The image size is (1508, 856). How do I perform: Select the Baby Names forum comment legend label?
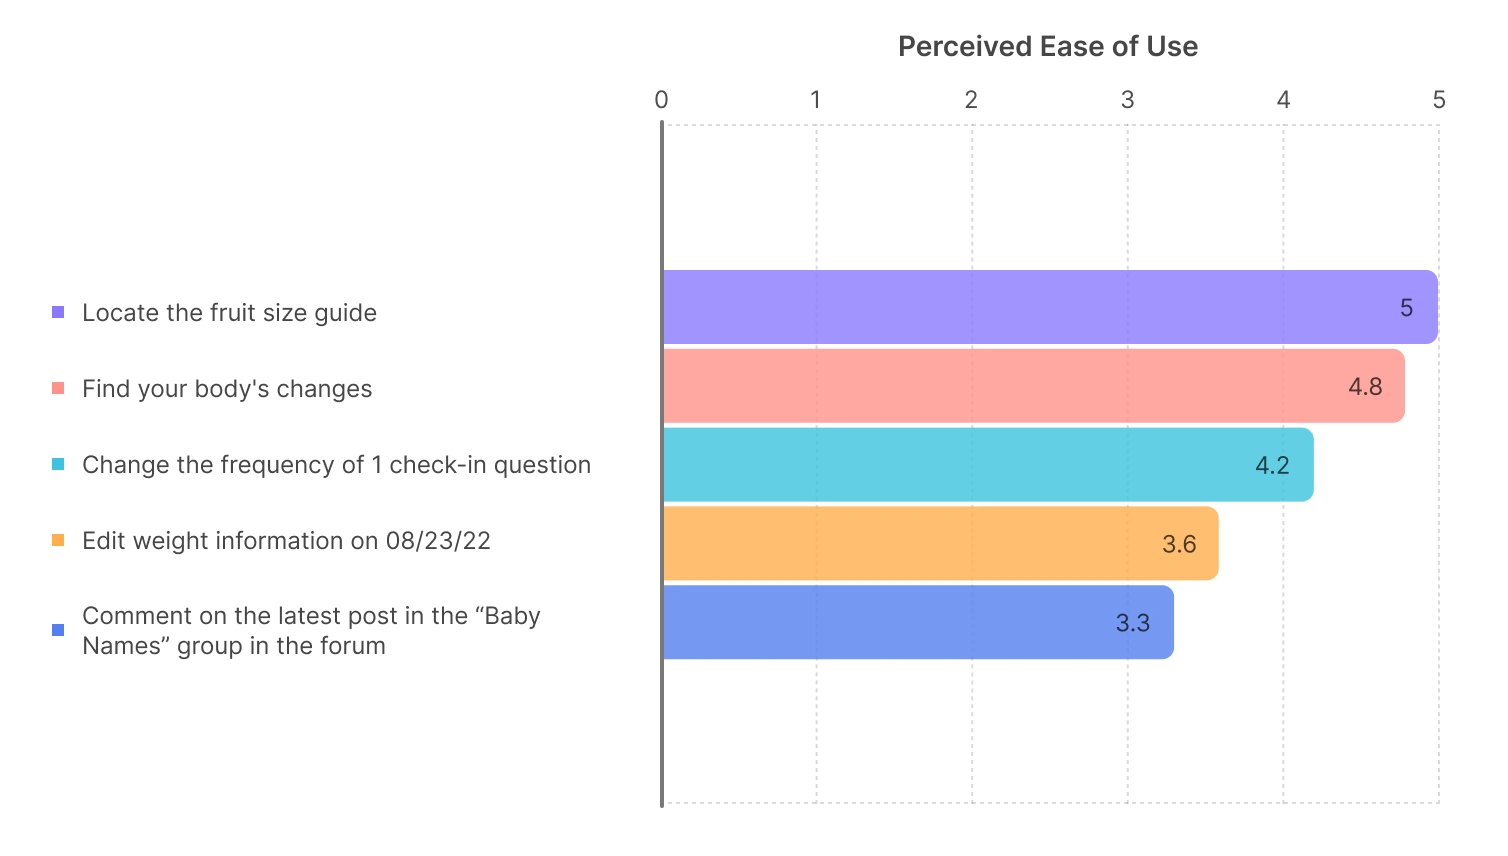pyautogui.click(x=310, y=630)
